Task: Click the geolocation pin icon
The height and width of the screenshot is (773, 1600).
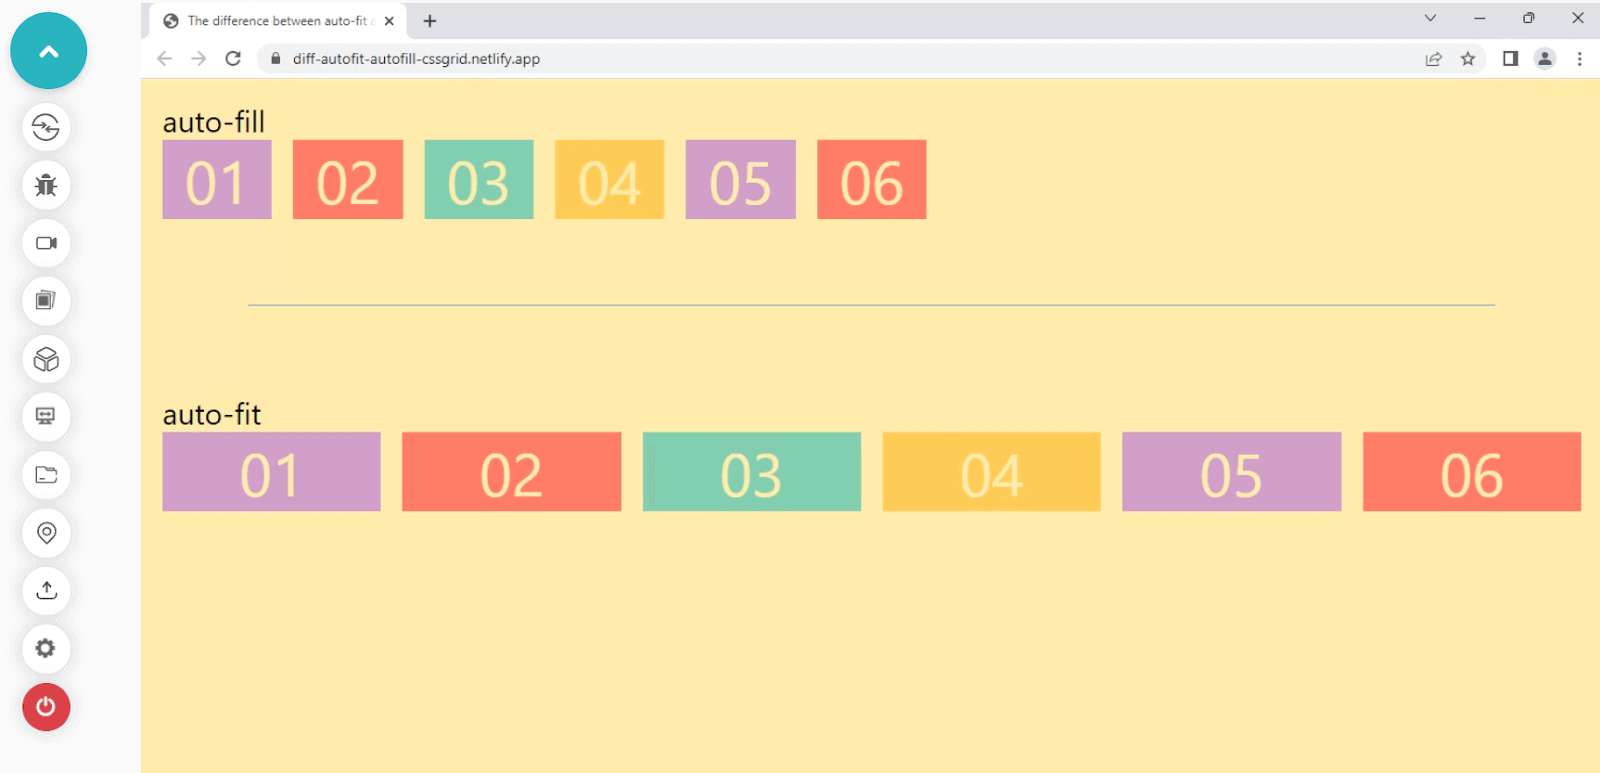Action: coord(46,533)
